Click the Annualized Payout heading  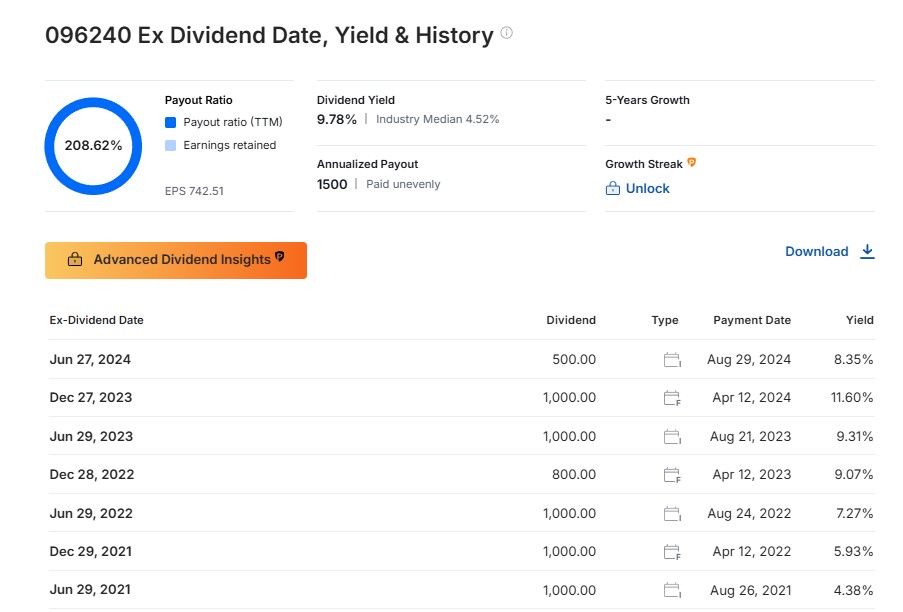click(x=367, y=164)
